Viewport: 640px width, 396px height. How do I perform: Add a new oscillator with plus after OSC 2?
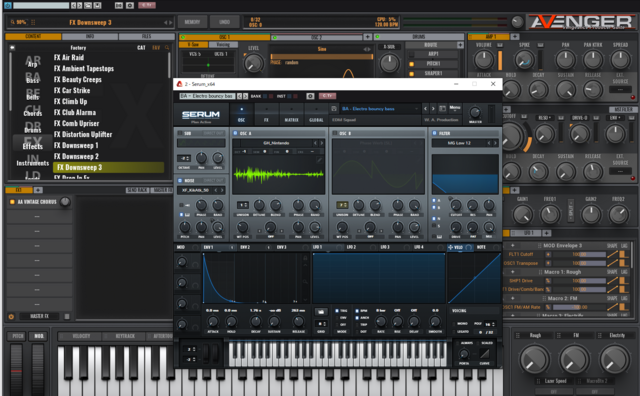coord(367,37)
